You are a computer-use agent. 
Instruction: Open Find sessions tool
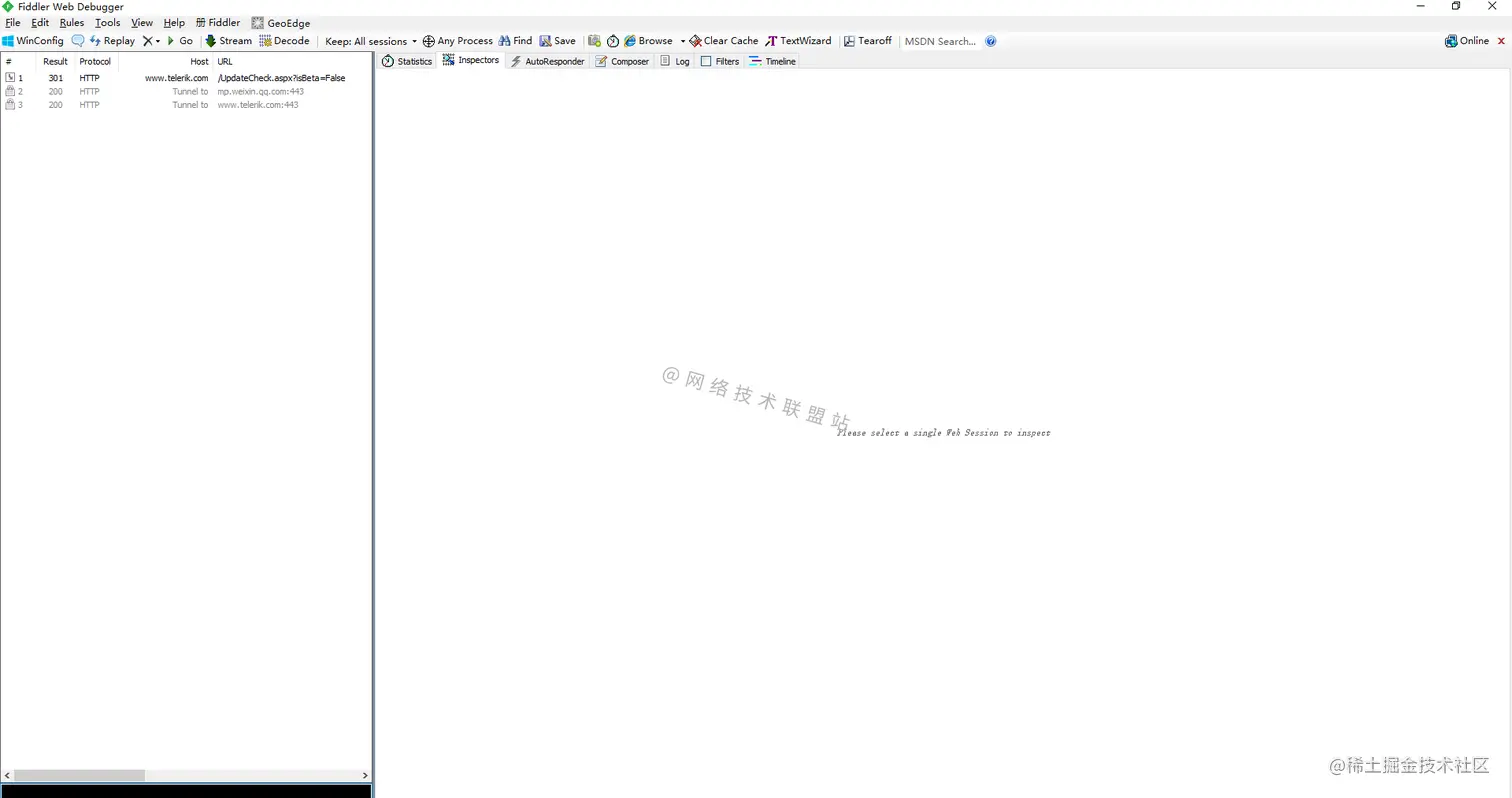tap(515, 41)
